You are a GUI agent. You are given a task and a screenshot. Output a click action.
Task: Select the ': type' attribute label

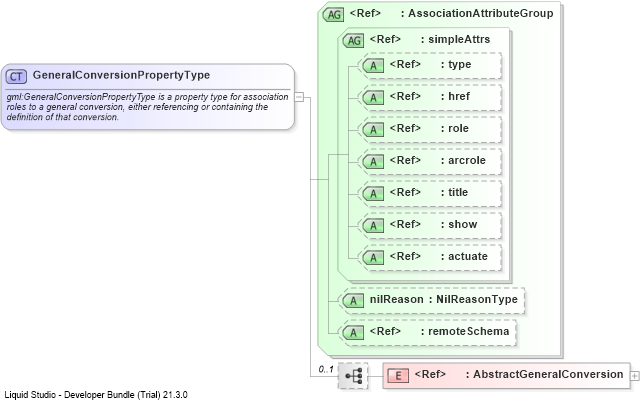point(456,64)
